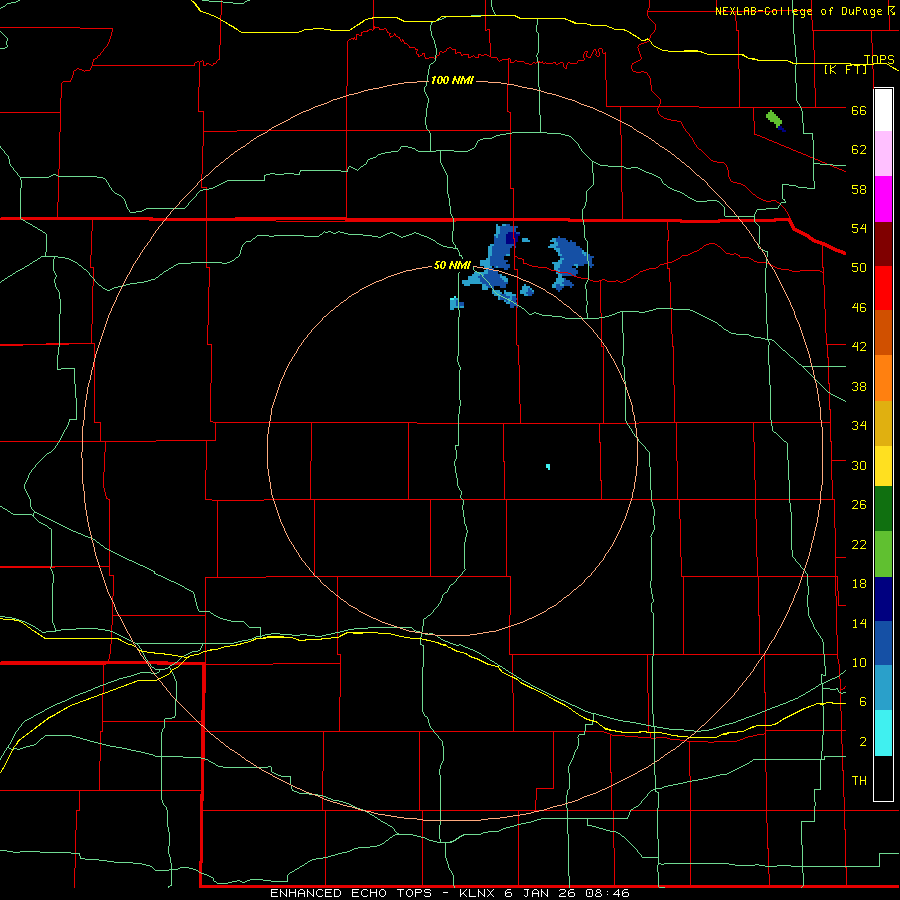Image resolution: width=900 pixels, height=900 pixels.
Task: Click the 'ENHANCED ECHO TOPS' caption text
Action: tap(351, 893)
